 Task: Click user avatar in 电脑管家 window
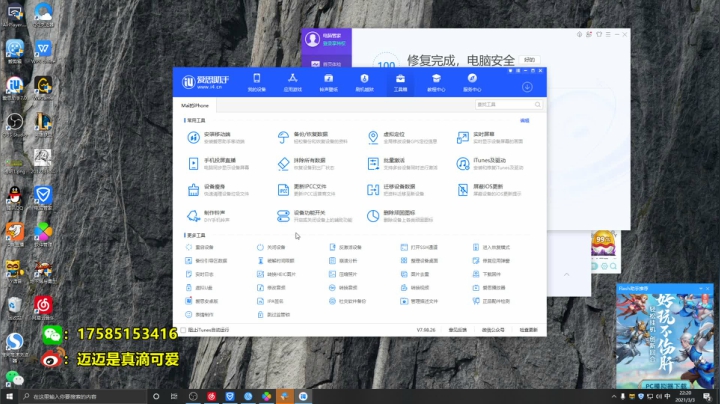pos(312,39)
